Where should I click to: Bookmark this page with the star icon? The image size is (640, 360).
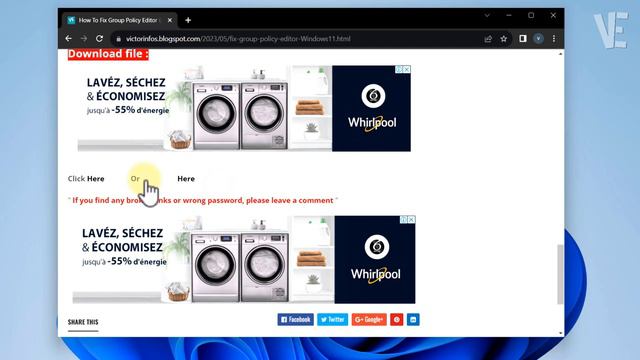point(504,39)
